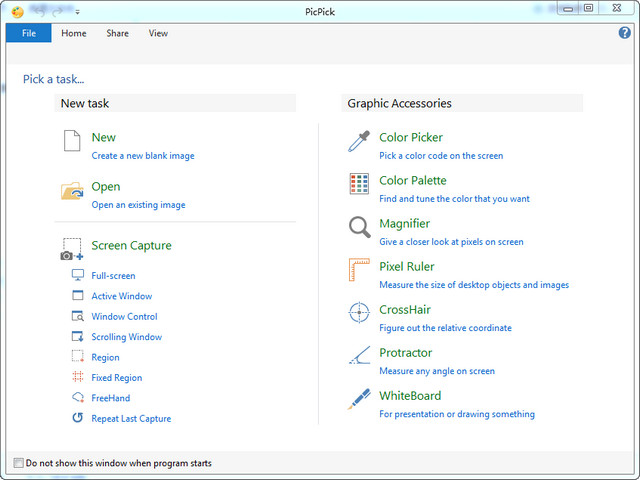
Task: Launch the Magnifier tool icon
Action: pos(359,228)
